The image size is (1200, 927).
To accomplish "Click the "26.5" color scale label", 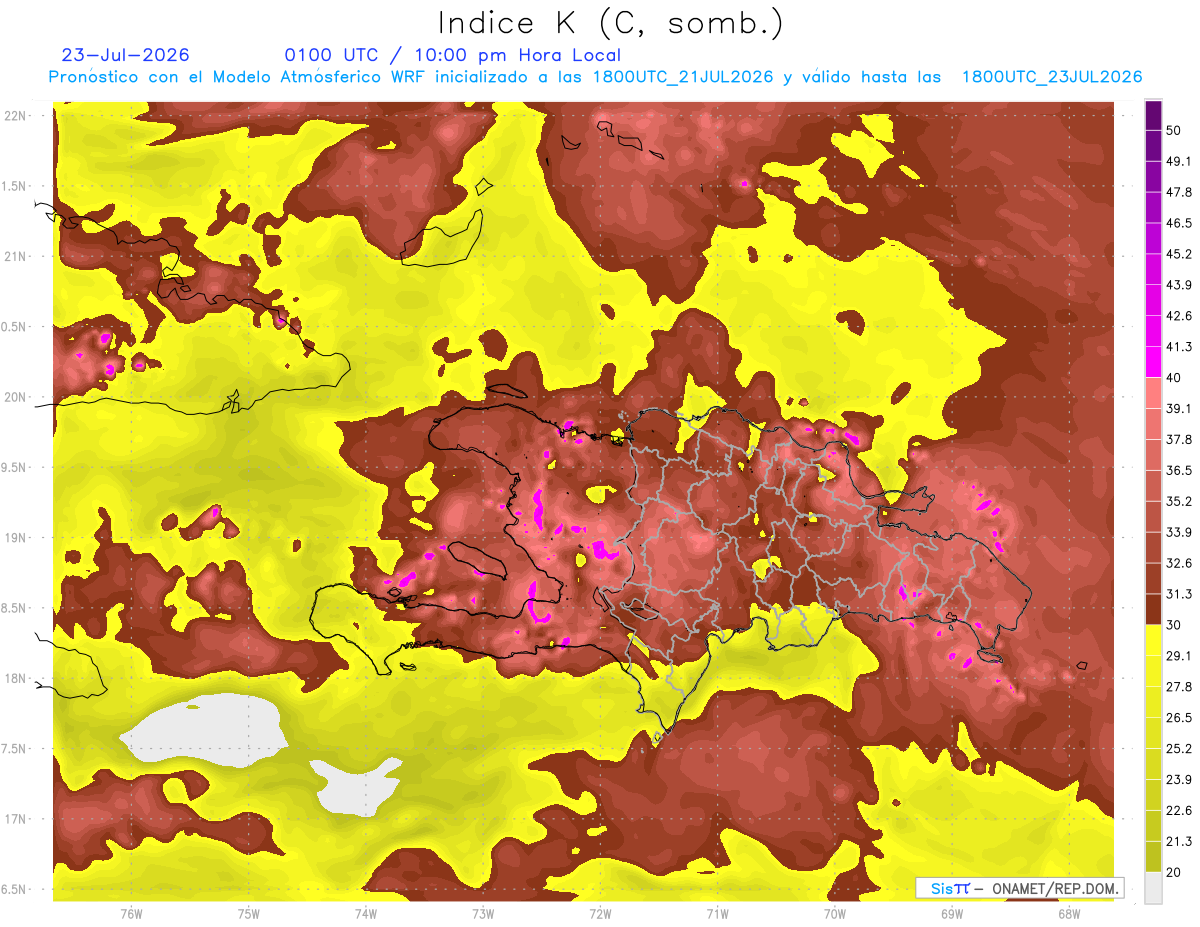I will coord(1179,717).
